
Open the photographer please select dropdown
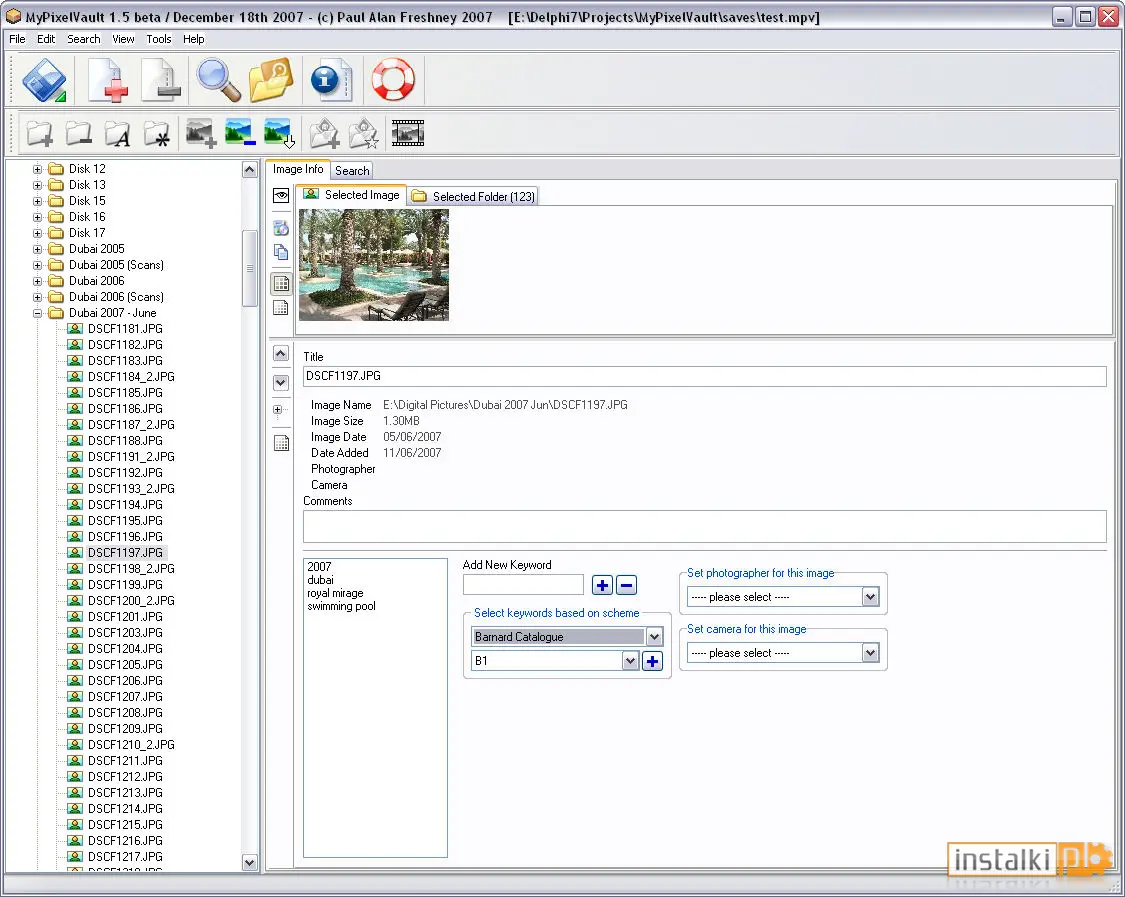pyautogui.click(x=870, y=596)
